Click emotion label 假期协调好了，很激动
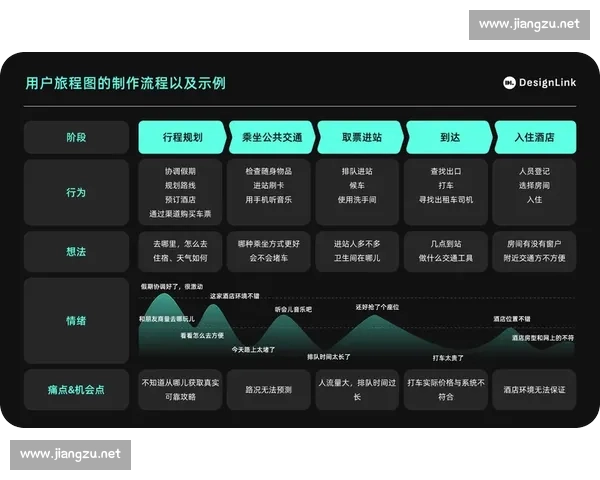This screenshot has height=480, width=600. 171,286
